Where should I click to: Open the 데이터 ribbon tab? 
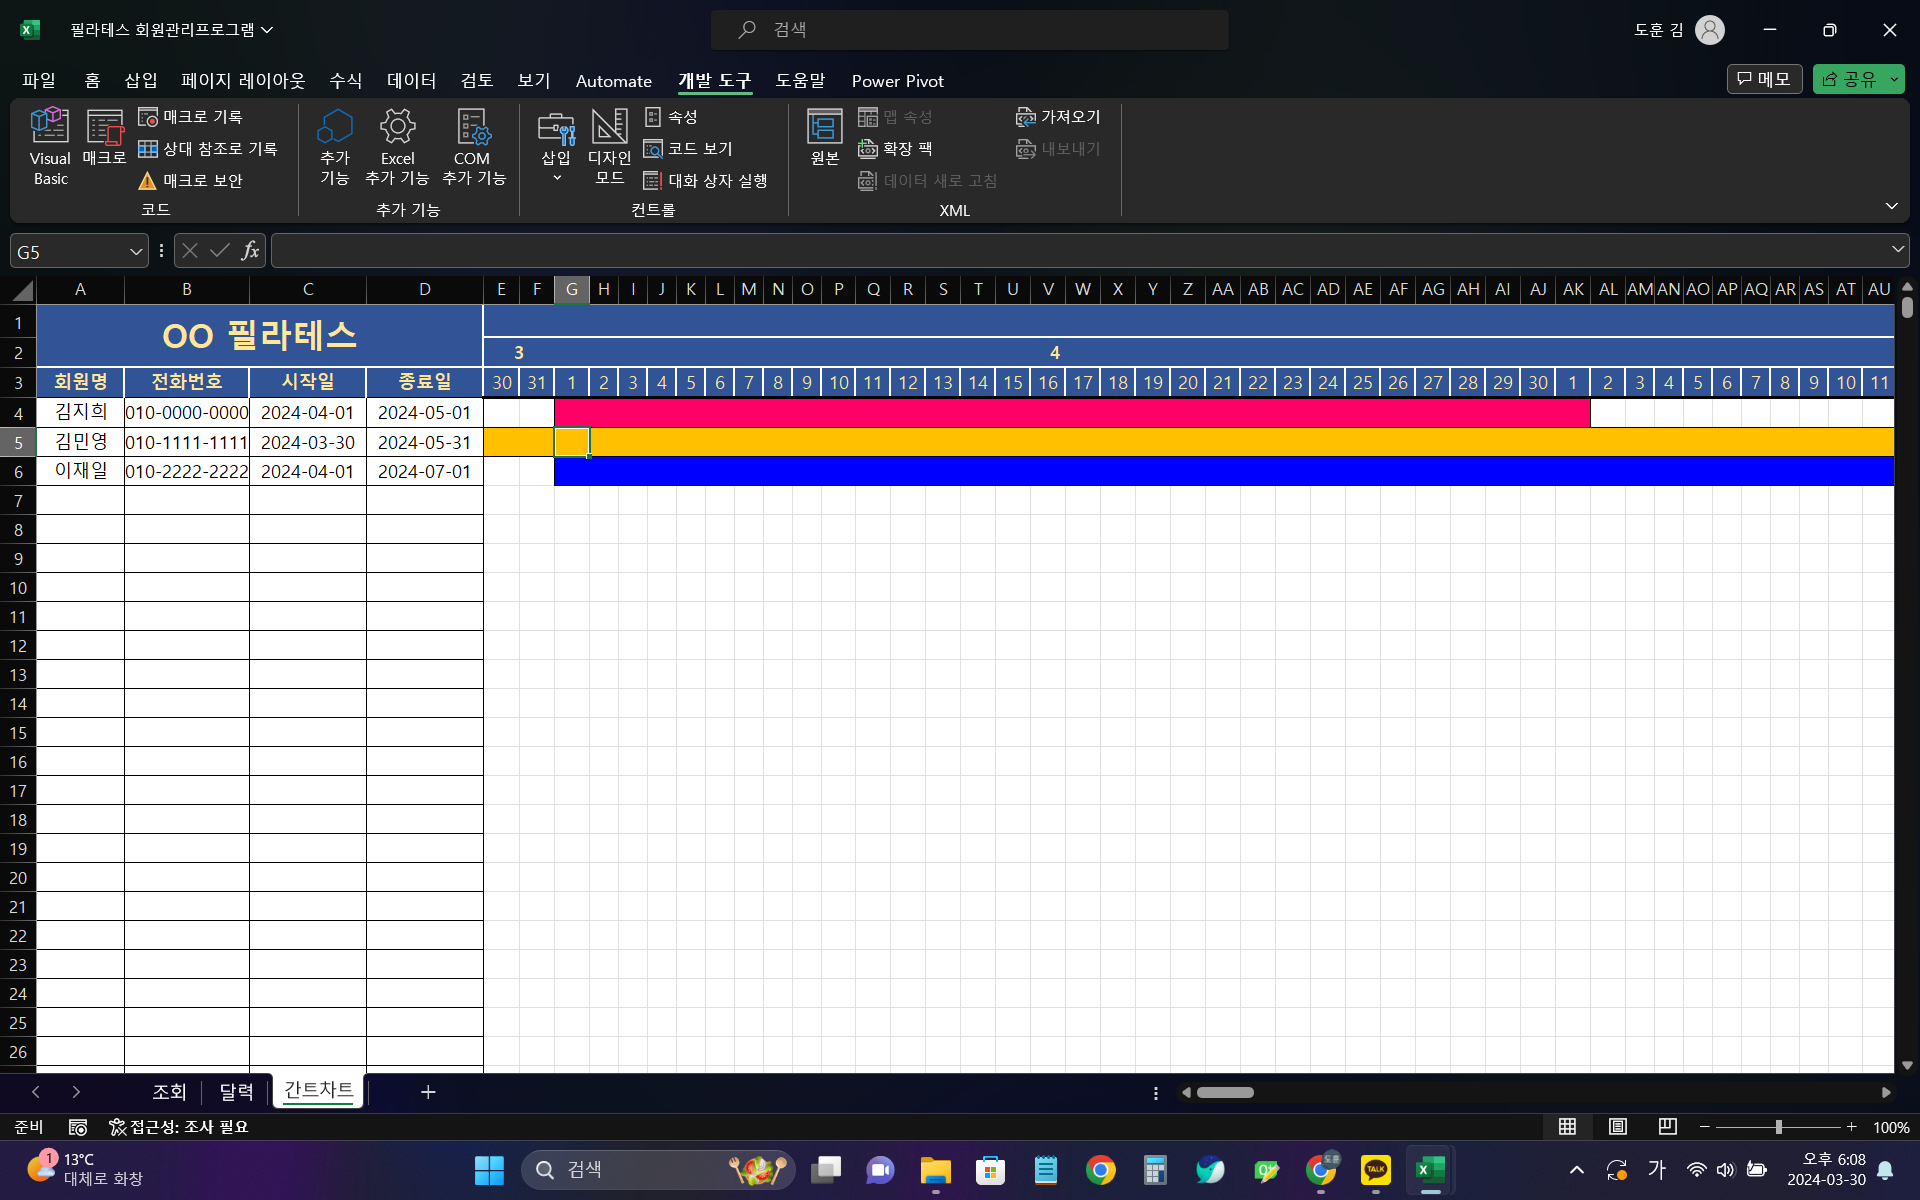(x=411, y=81)
